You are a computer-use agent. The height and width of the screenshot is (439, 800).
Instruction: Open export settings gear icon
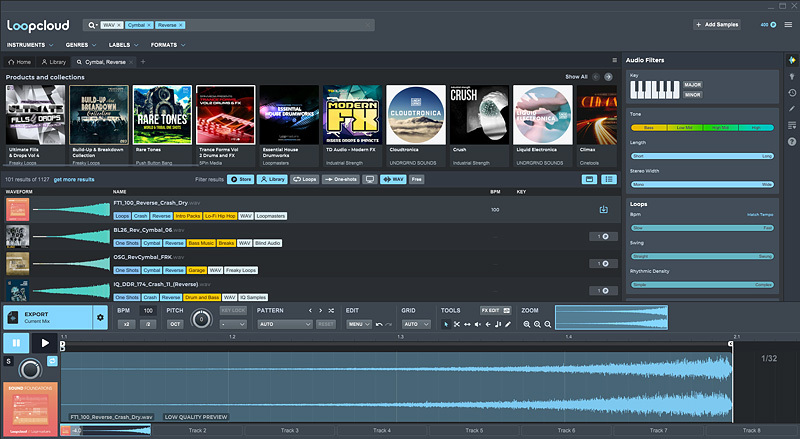click(100, 318)
